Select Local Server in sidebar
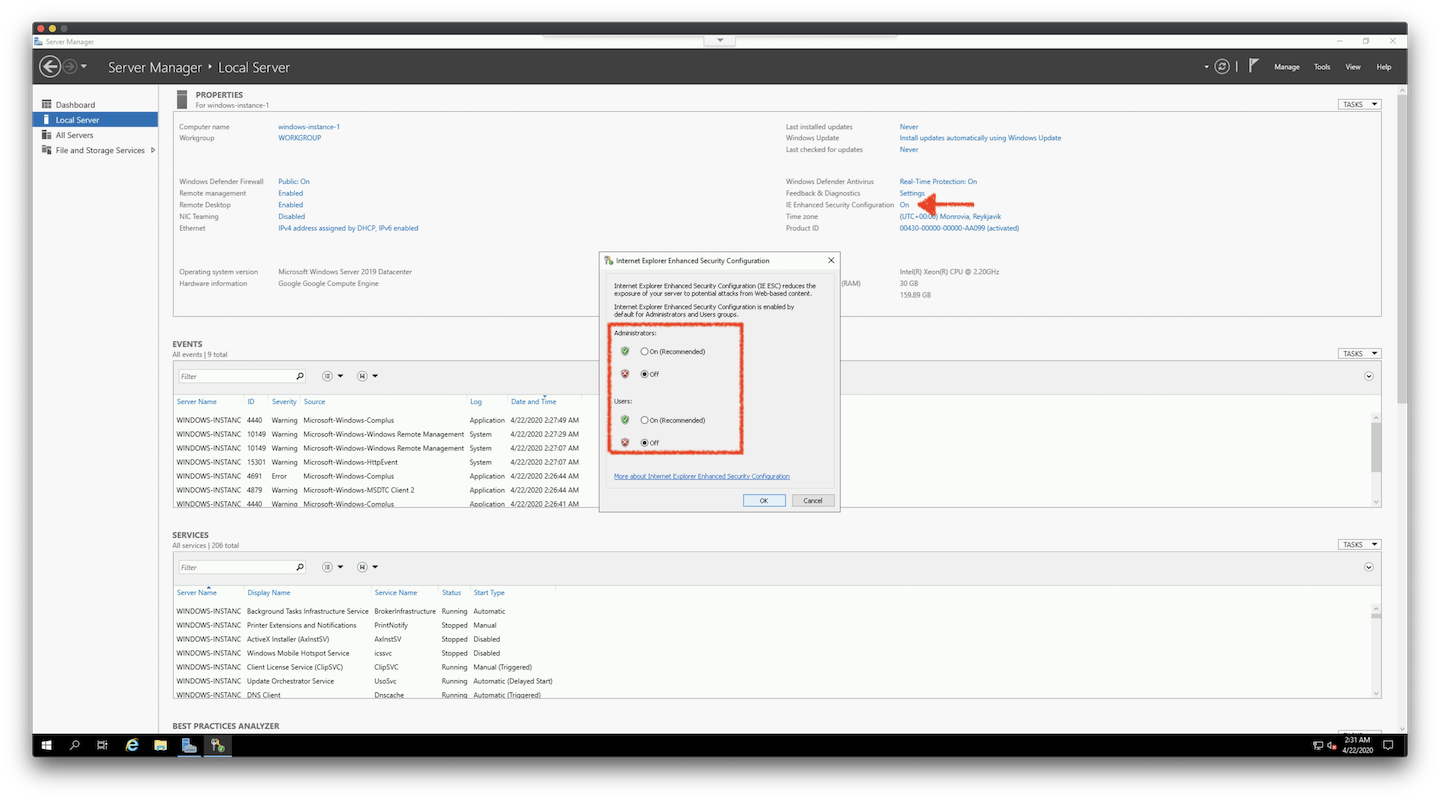Viewport: 1440px width, 800px height. 95,120
